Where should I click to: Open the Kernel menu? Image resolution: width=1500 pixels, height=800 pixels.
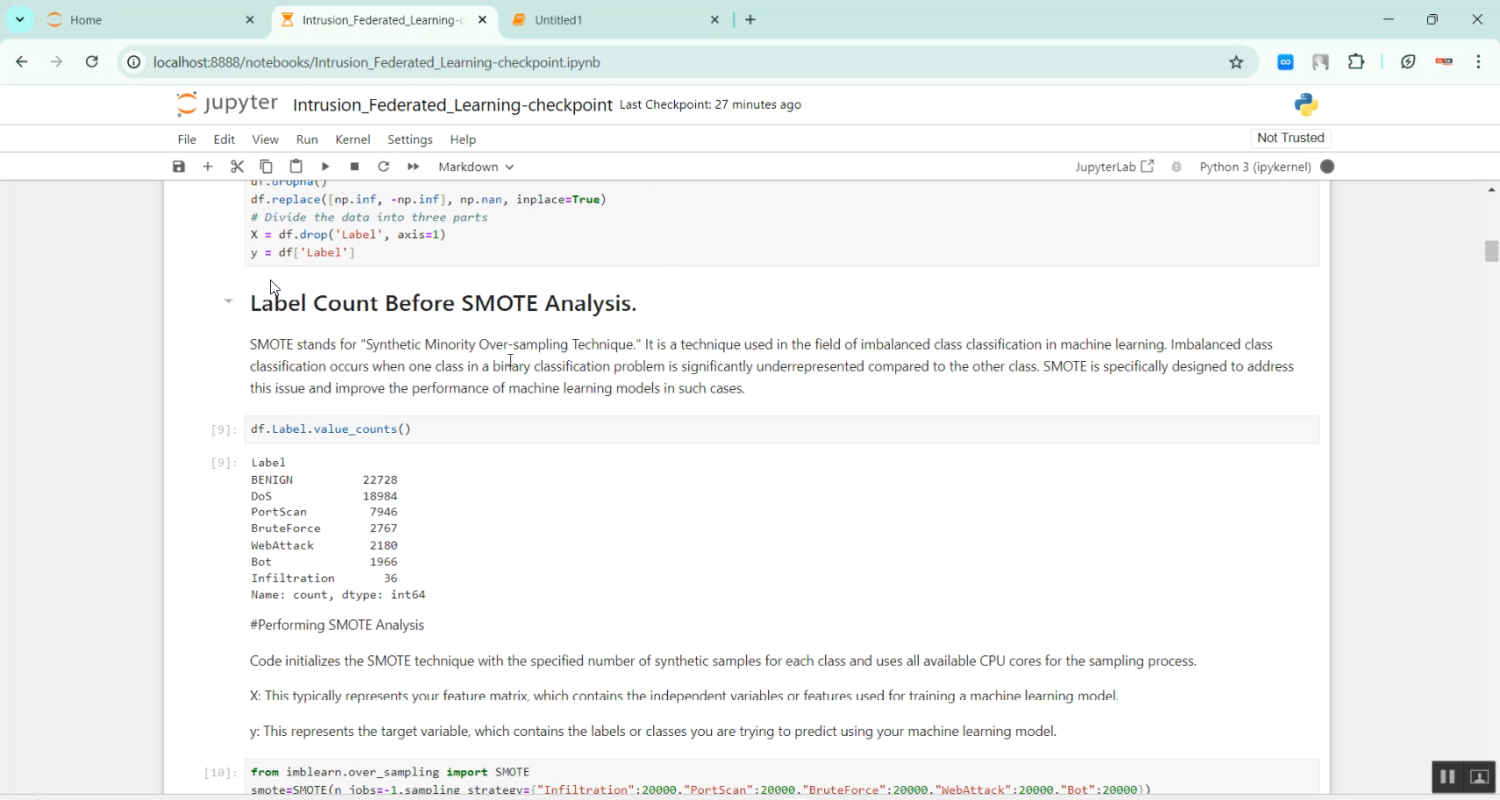[x=353, y=139]
